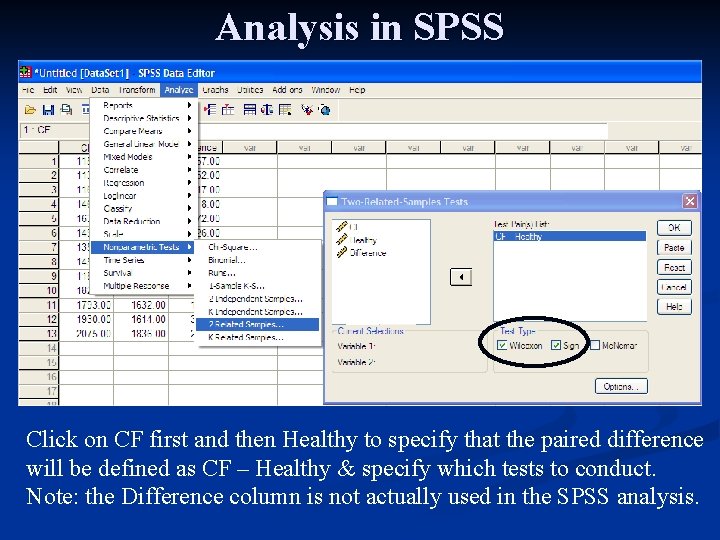Image resolution: width=720 pixels, height=540 pixels.
Task: Click the cell containing 1835.00
Action: (x=141, y=333)
